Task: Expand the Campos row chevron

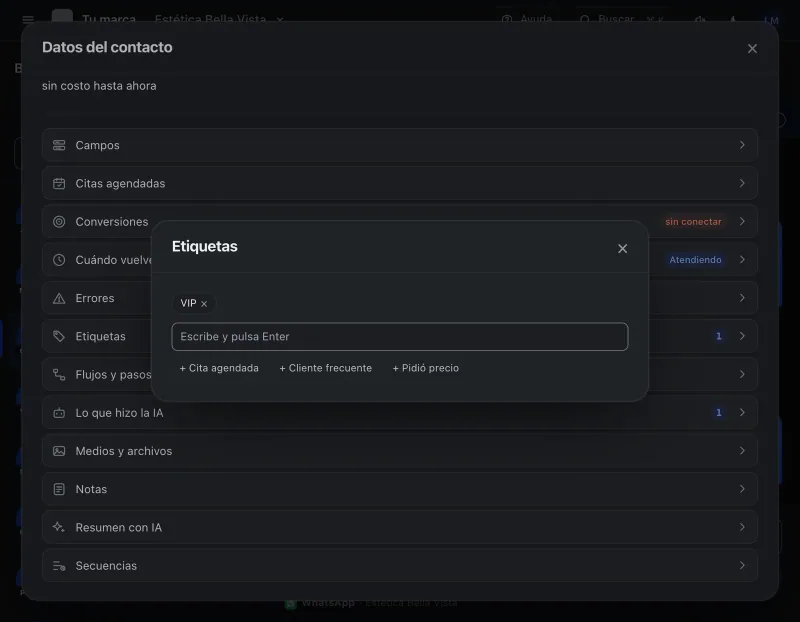Action: point(742,145)
